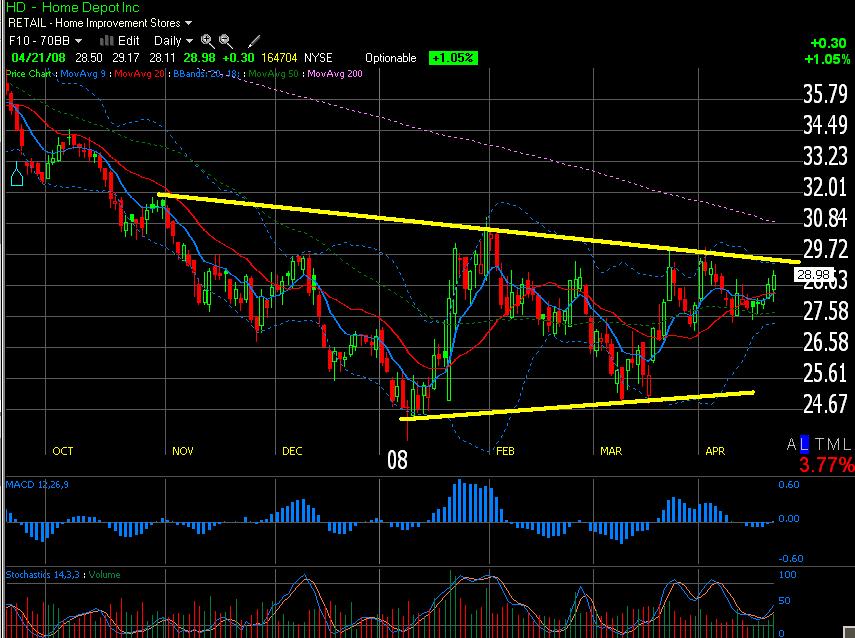
Task: Click the FEB month label
Action: tap(505, 451)
